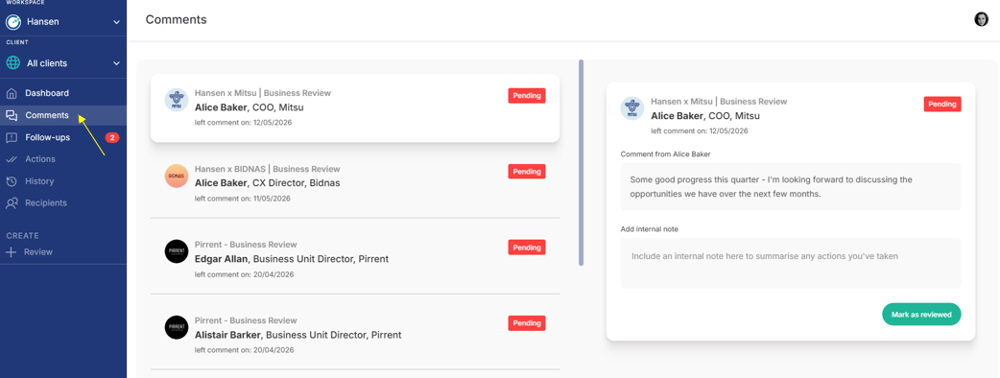Expand the Hansen workspace dropdown chevron
This screenshot has height=378, width=1000.
(x=116, y=22)
